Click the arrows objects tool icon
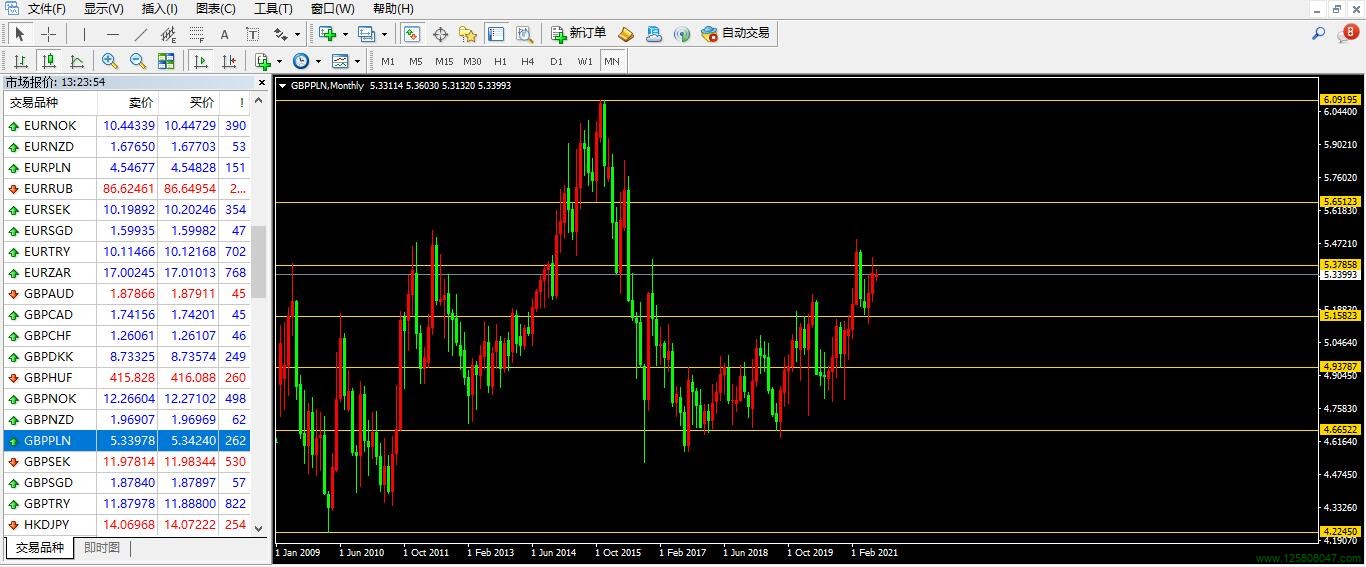The width and height of the screenshot is (1366, 567). pos(280,34)
